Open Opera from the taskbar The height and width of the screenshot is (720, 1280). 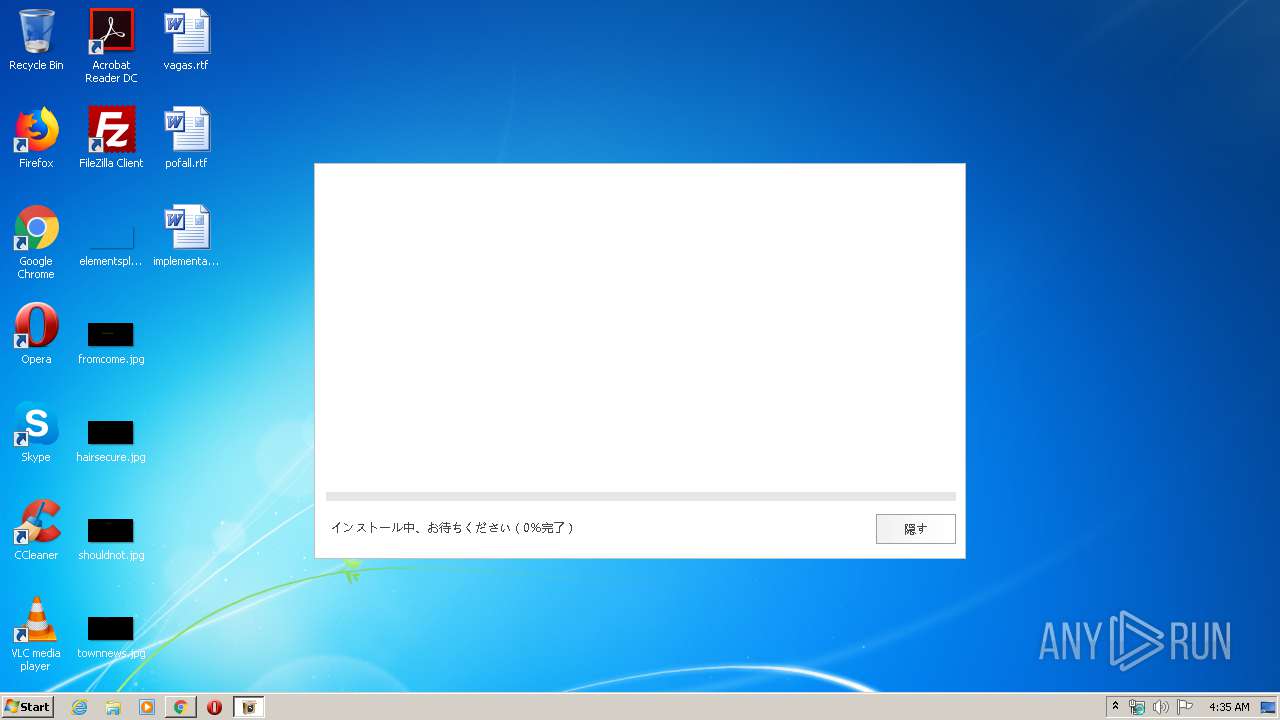click(214, 707)
